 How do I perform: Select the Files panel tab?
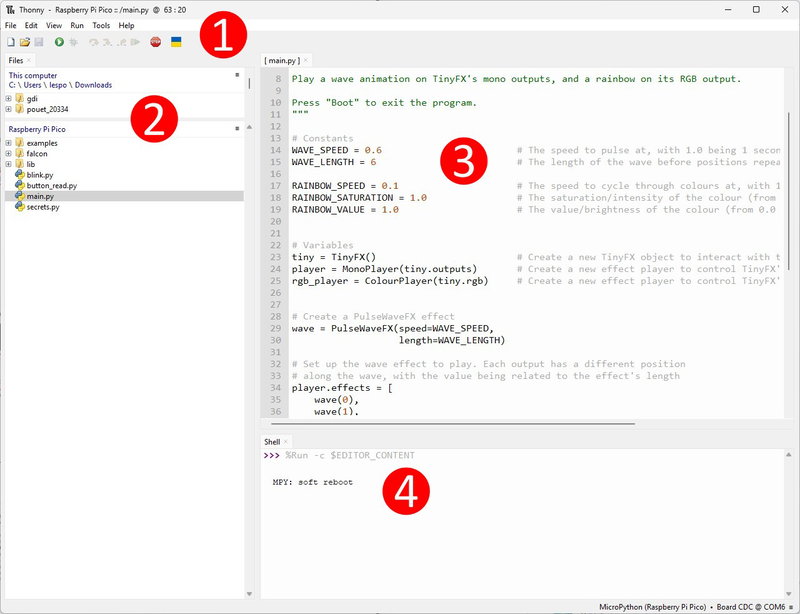click(16, 60)
